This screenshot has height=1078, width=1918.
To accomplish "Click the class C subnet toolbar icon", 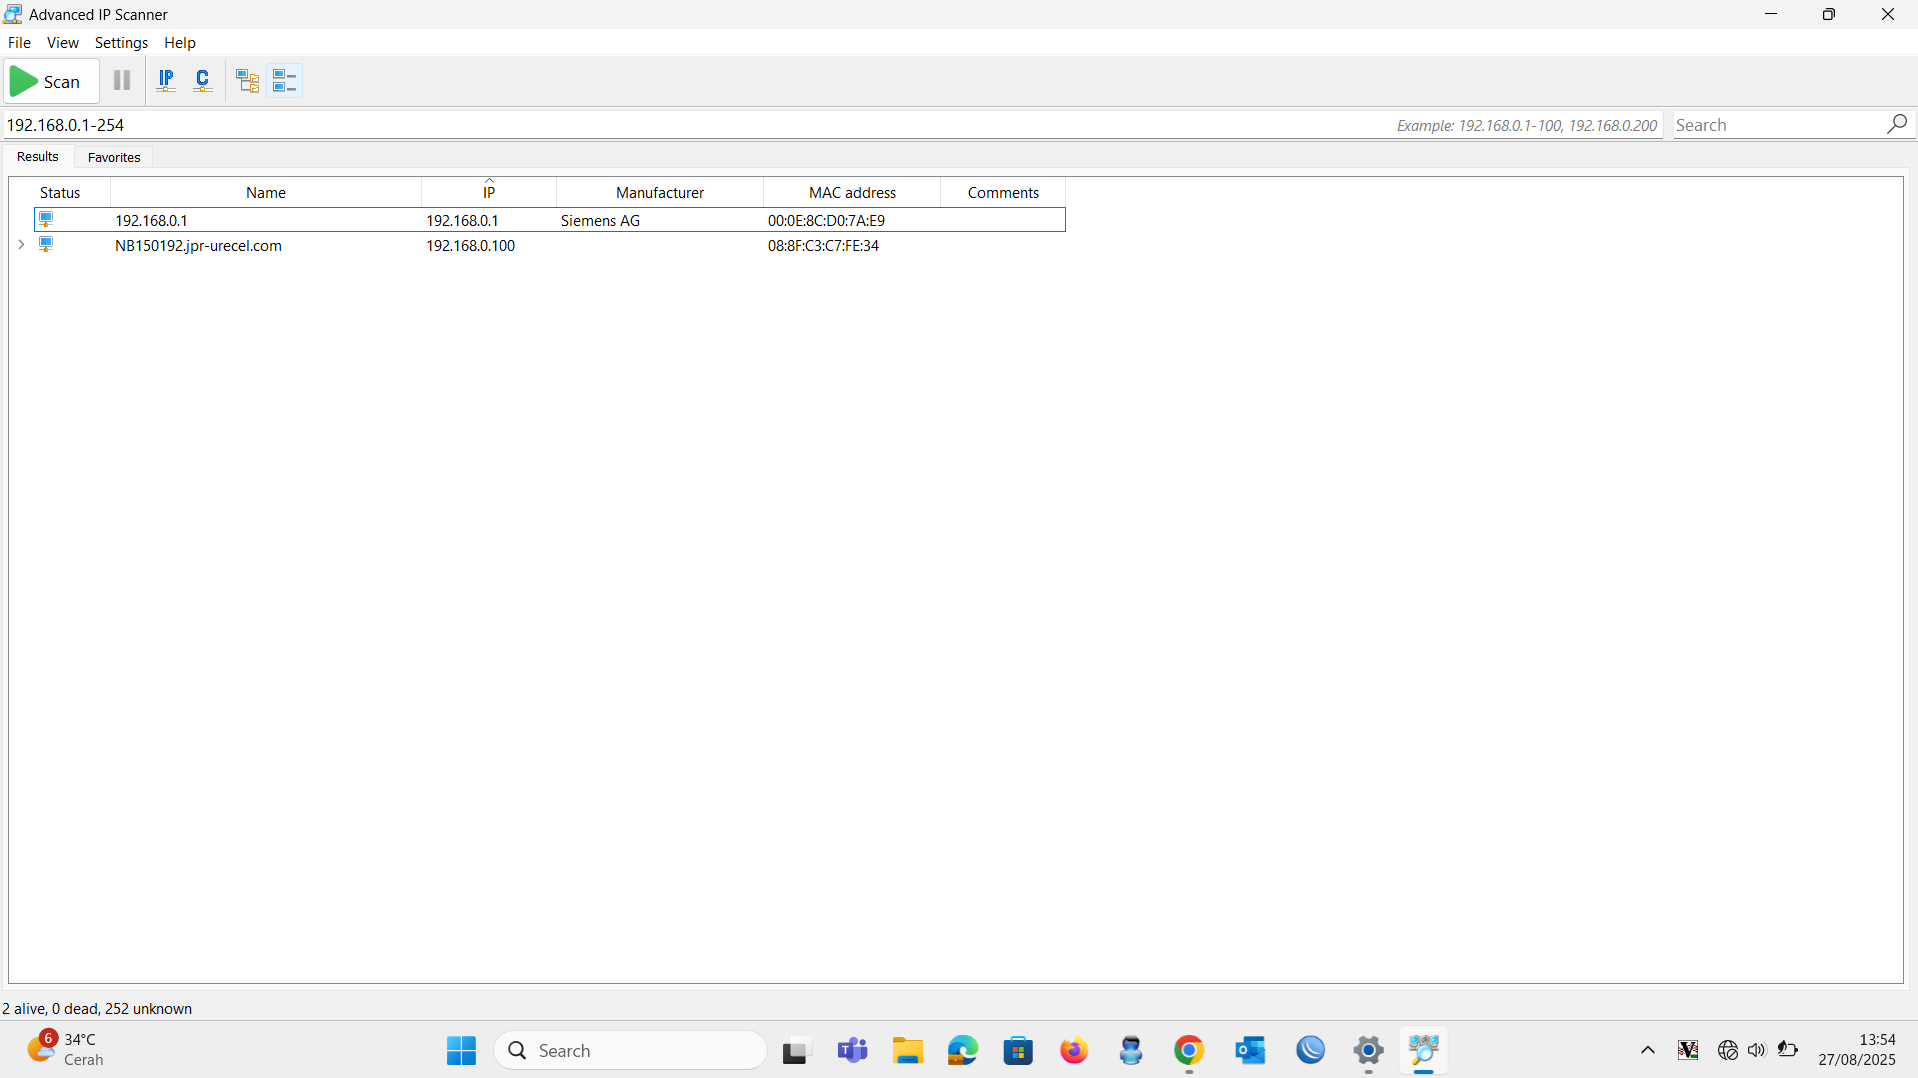I will tap(203, 81).
